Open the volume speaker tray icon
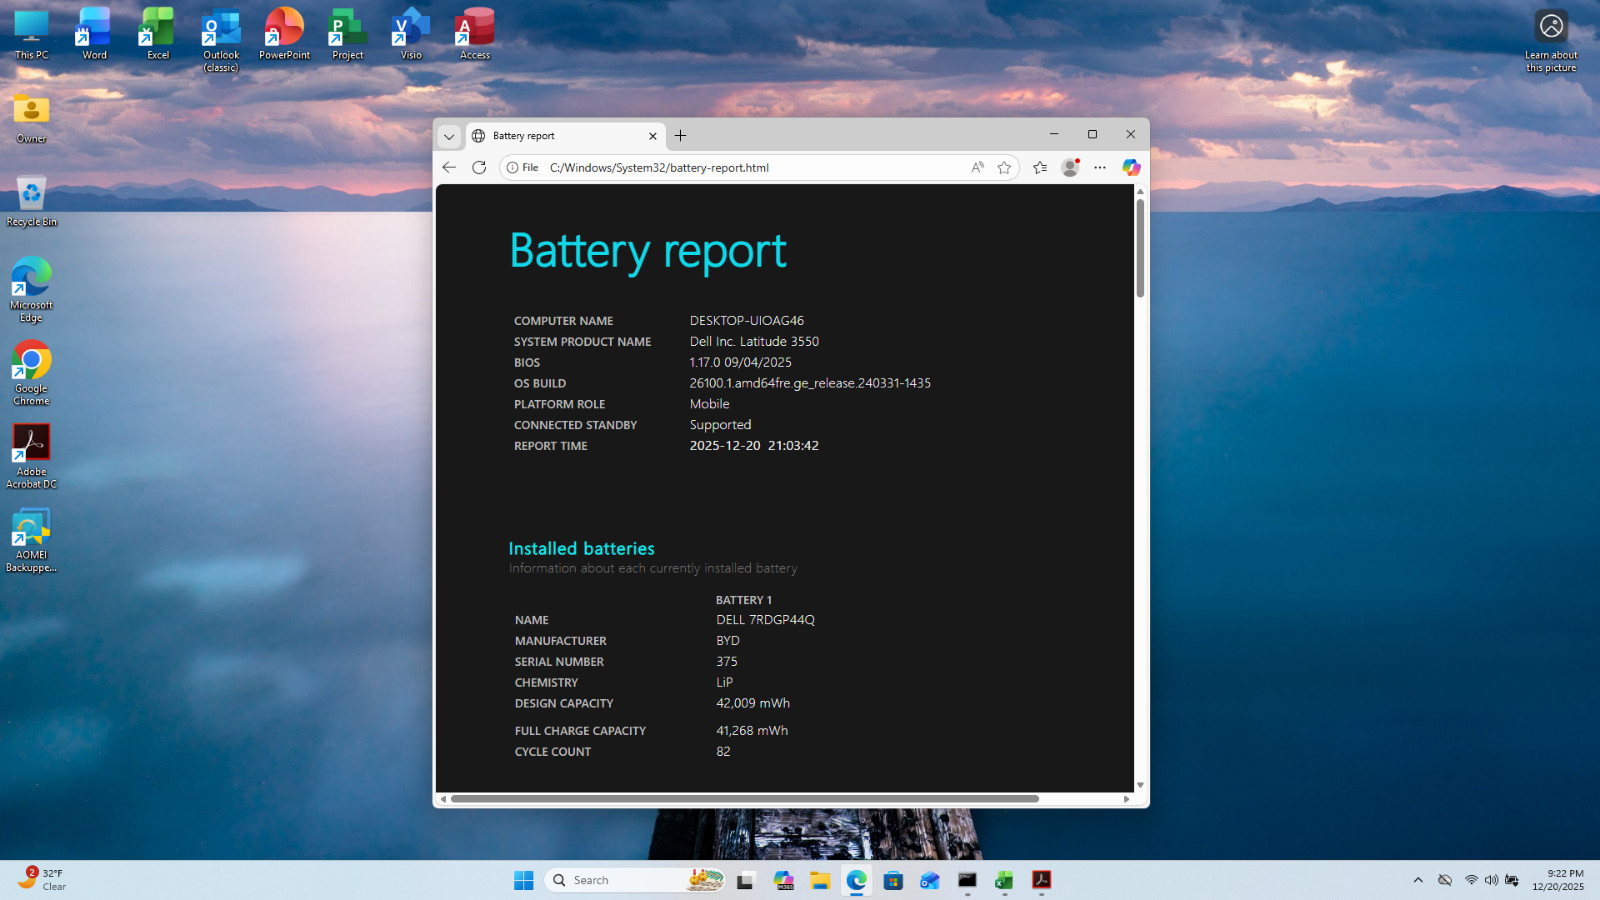The height and width of the screenshot is (900, 1600). [1491, 880]
